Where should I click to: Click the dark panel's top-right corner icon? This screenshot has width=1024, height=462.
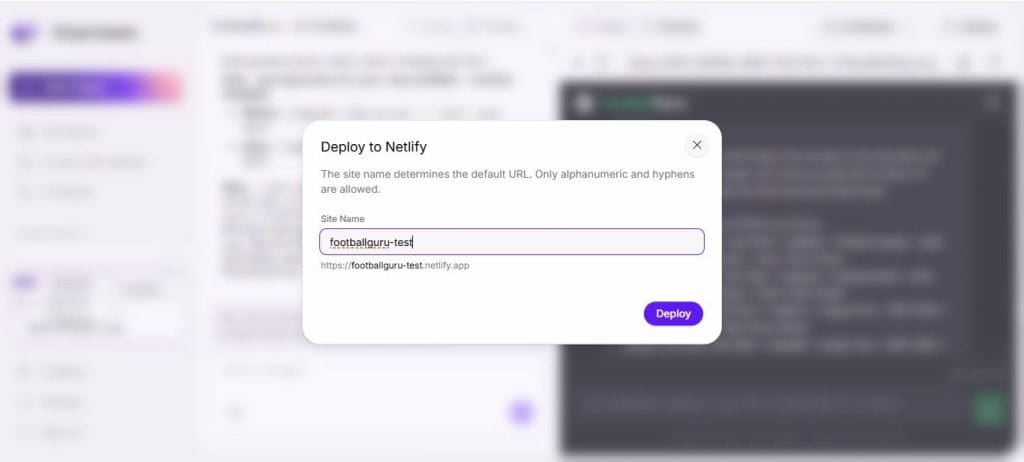tap(991, 101)
